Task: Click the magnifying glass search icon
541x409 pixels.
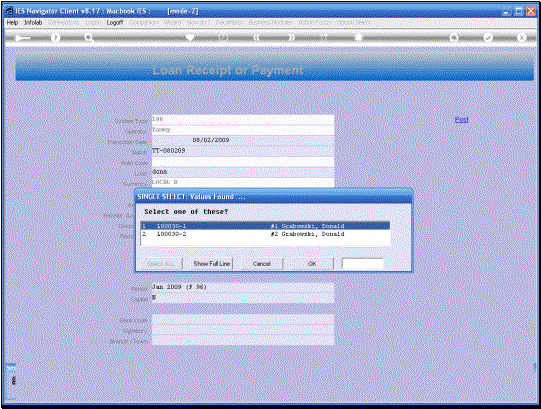Action: (89, 38)
